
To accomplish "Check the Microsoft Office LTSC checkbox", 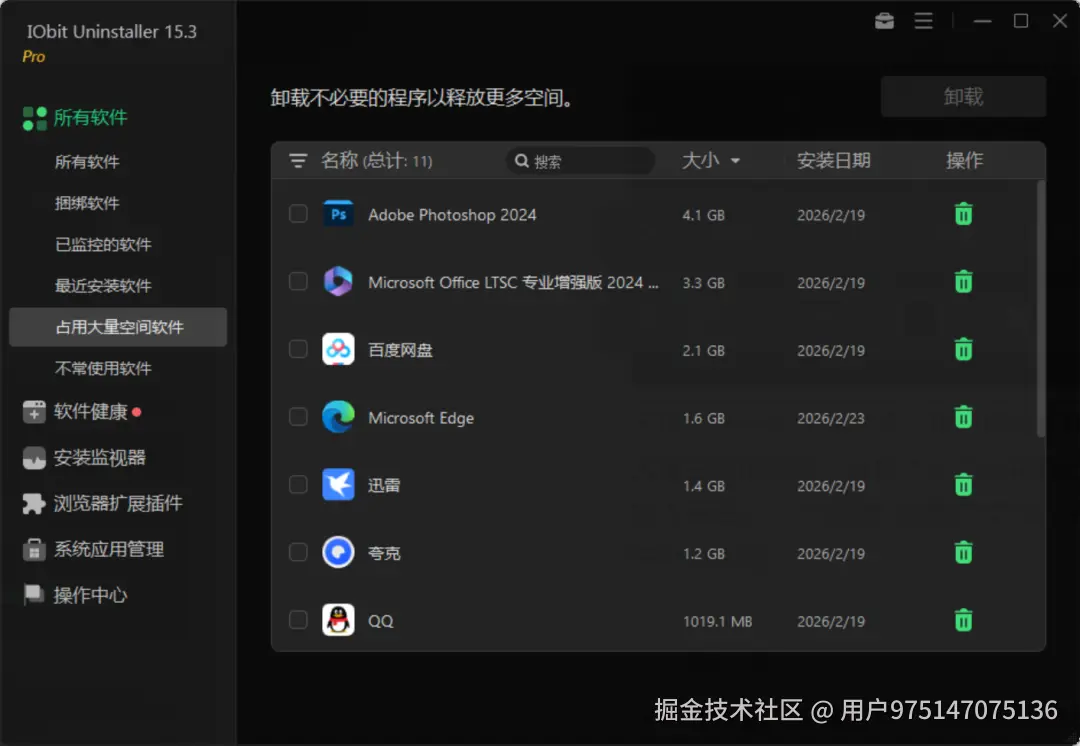I will pos(298,282).
